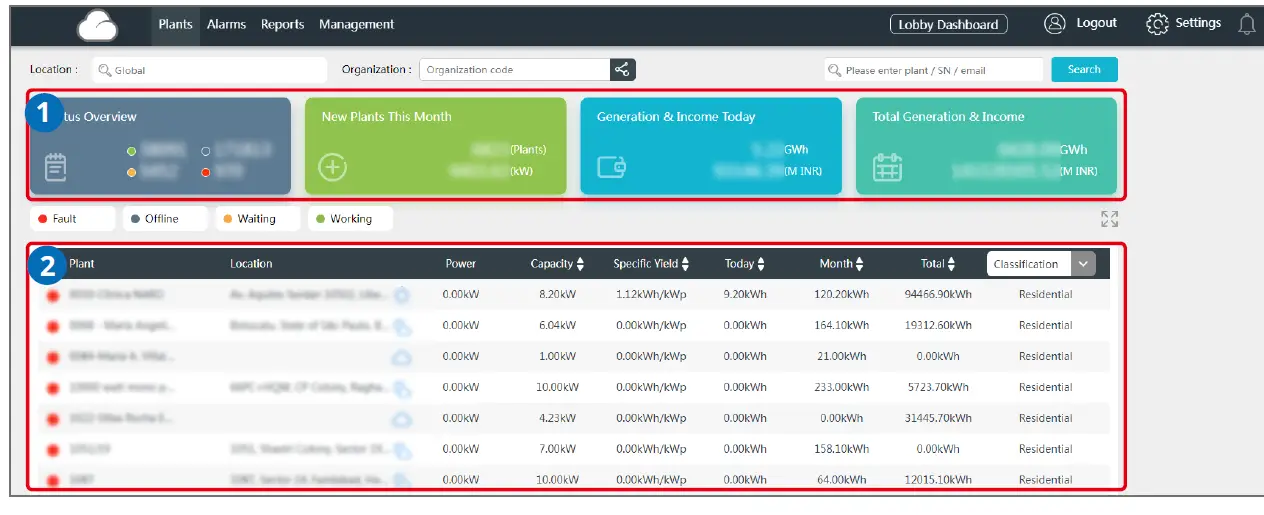Click the red fault dot in 6.04kW row
Screen dimensions: 1264x515
(x=52, y=326)
